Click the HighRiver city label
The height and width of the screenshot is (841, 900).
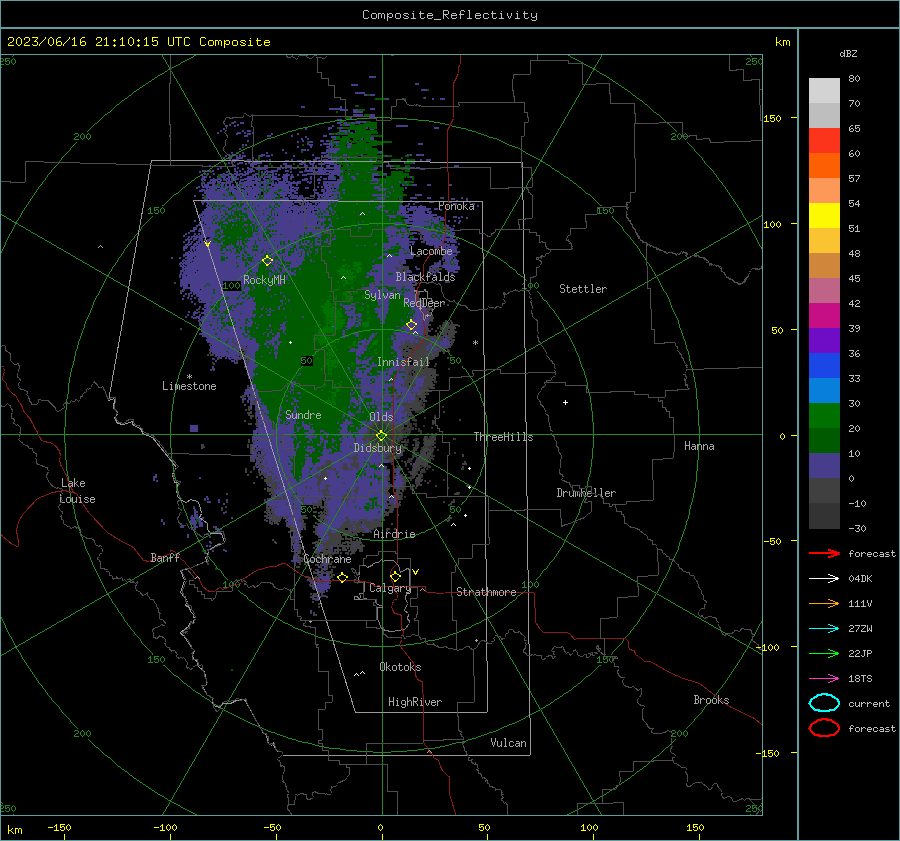415,702
